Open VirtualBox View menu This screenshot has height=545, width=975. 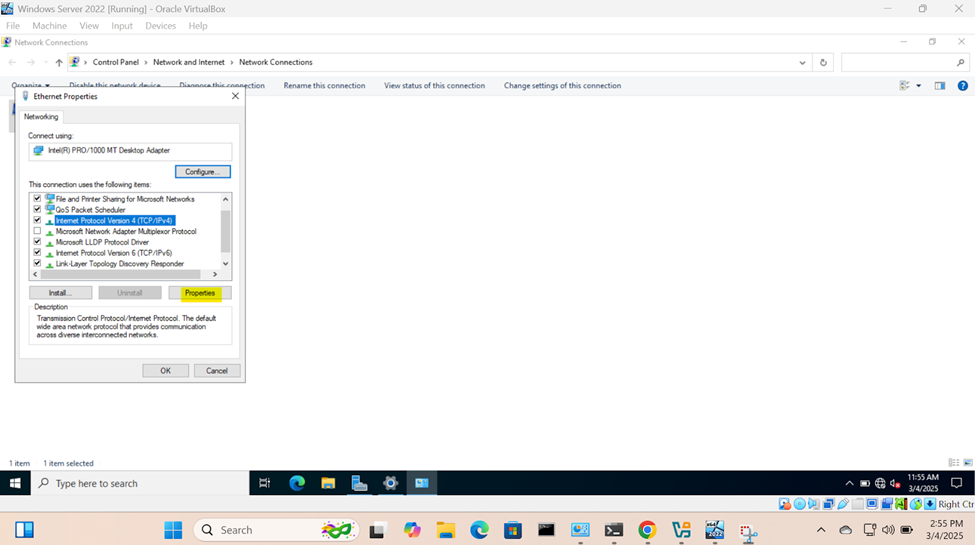pyautogui.click(x=89, y=26)
